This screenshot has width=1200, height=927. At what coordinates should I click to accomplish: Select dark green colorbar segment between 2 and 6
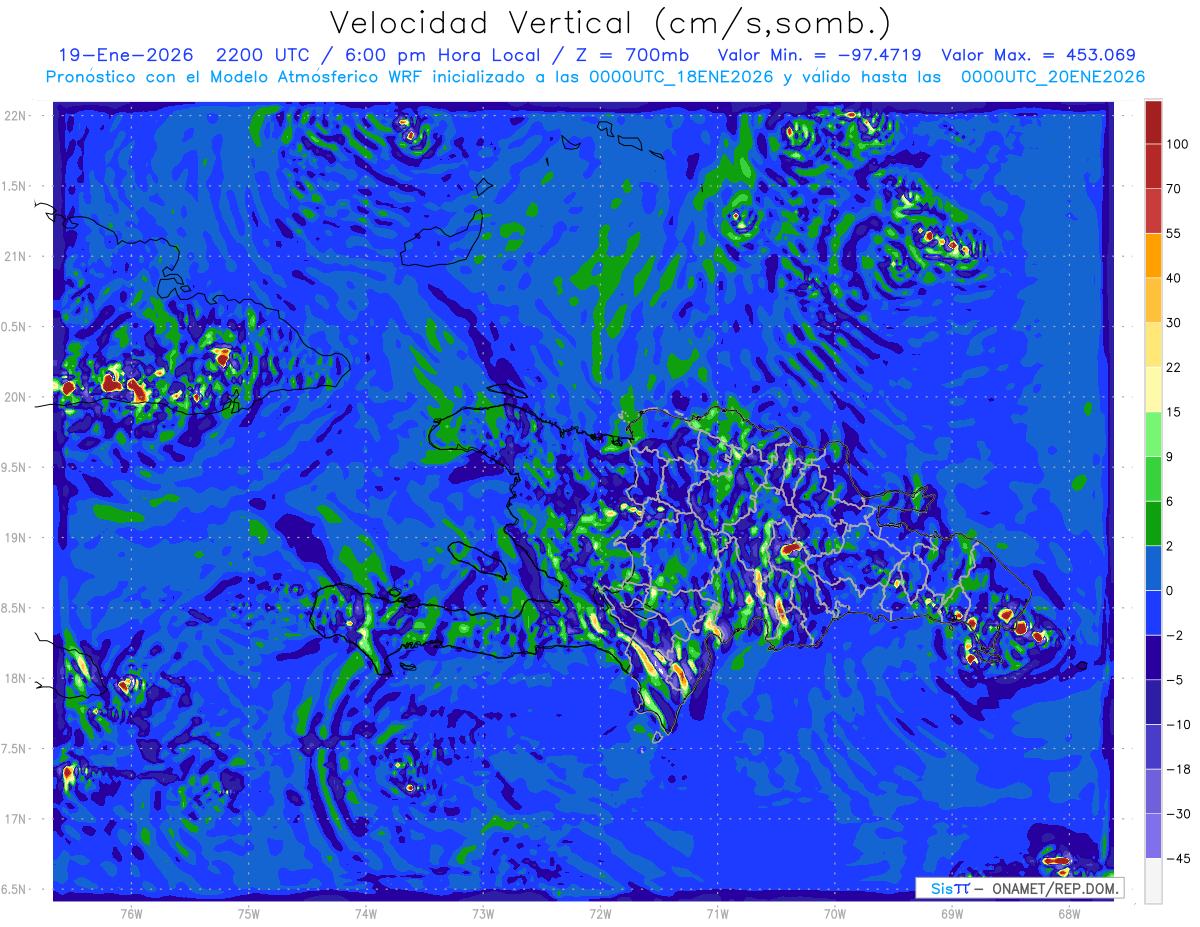(x=1154, y=523)
